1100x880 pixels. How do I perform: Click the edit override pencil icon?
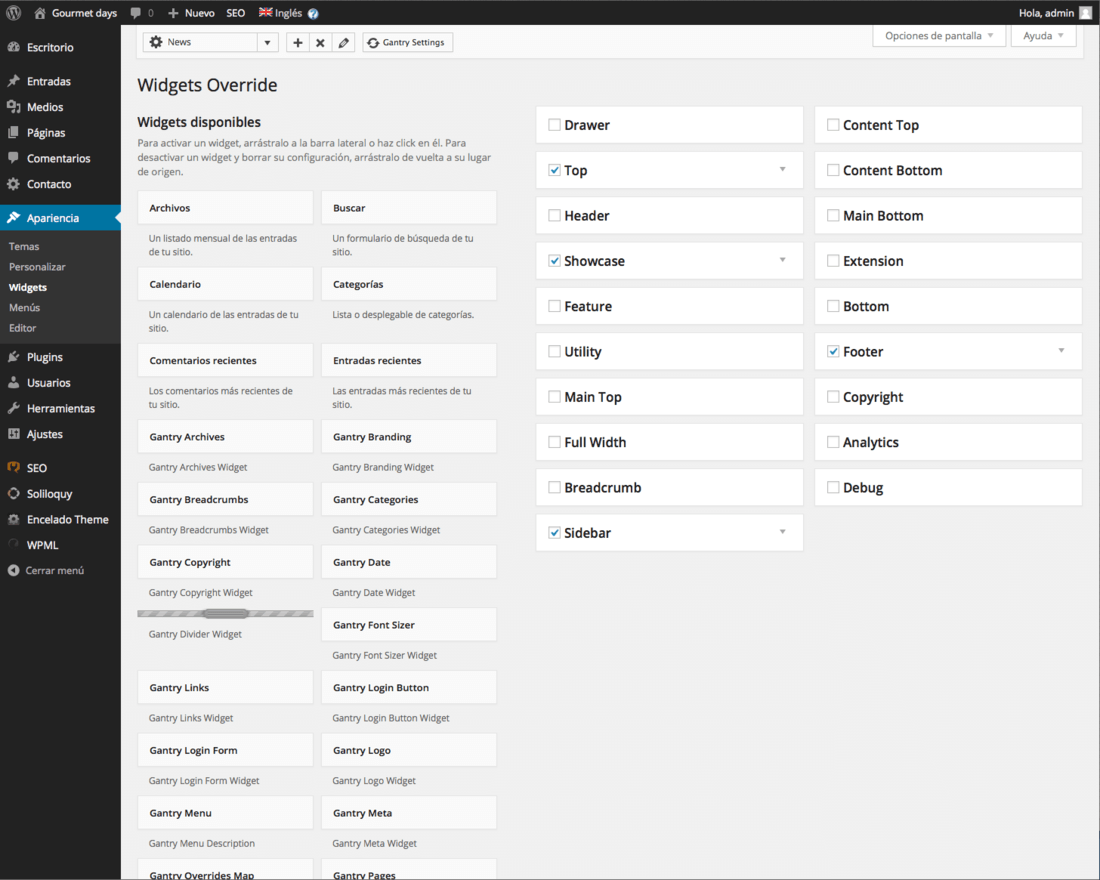(x=343, y=43)
